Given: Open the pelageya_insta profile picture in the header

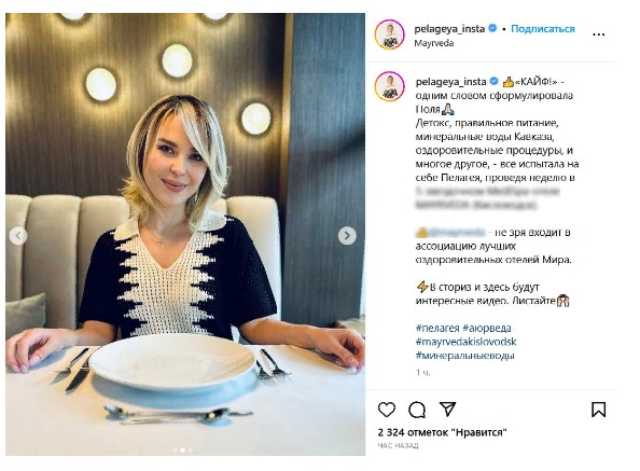Looking at the screenshot, I should click(x=389, y=35).
